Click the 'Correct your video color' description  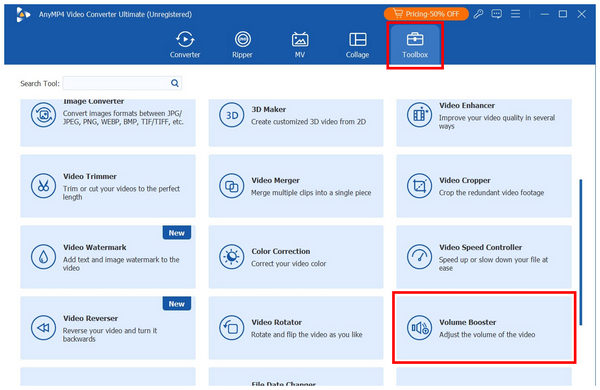(x=289, y=264)
